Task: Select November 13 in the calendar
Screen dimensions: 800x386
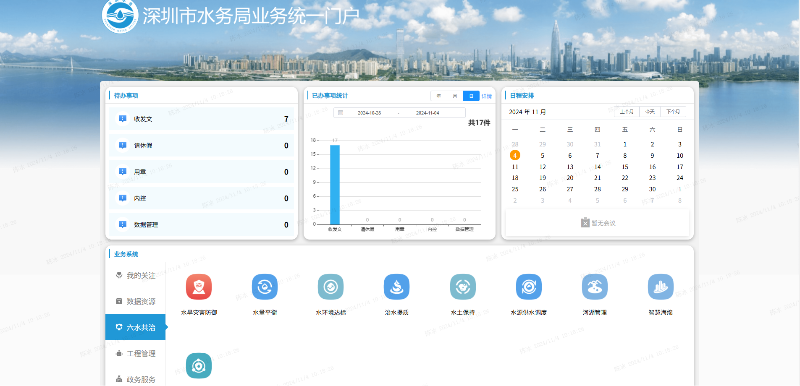Action: (570, 167)
